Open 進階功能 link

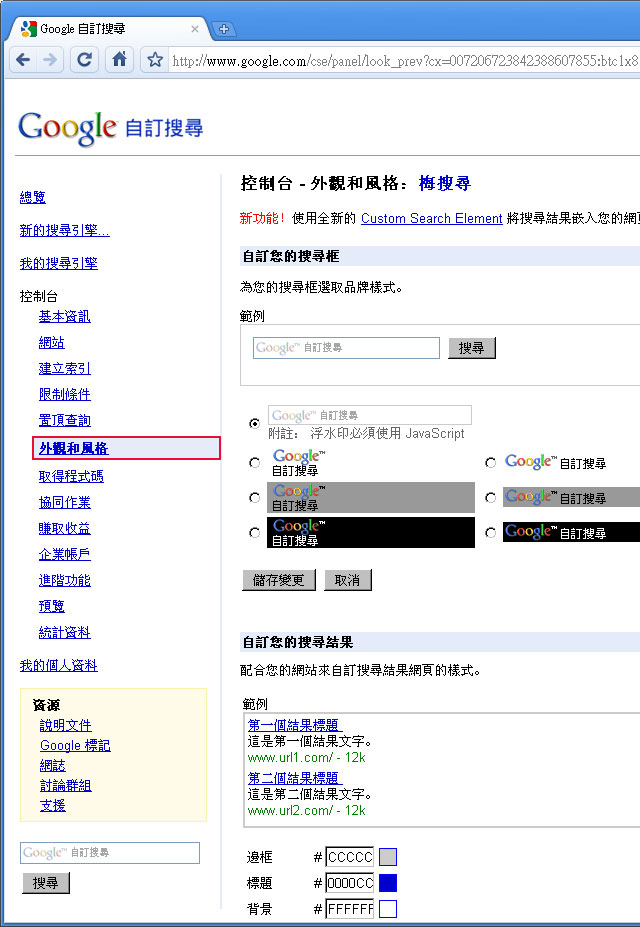point(64,580)
